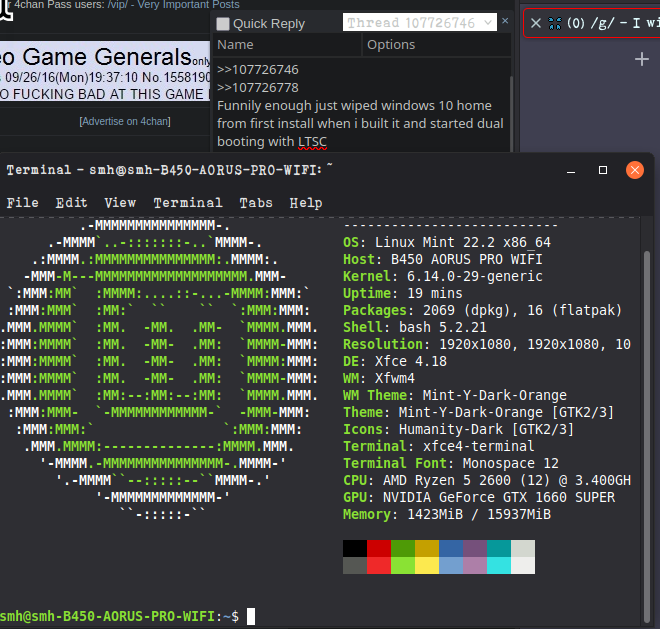
Task: Open a new browser tab with plus
Action: pos(641,59)
